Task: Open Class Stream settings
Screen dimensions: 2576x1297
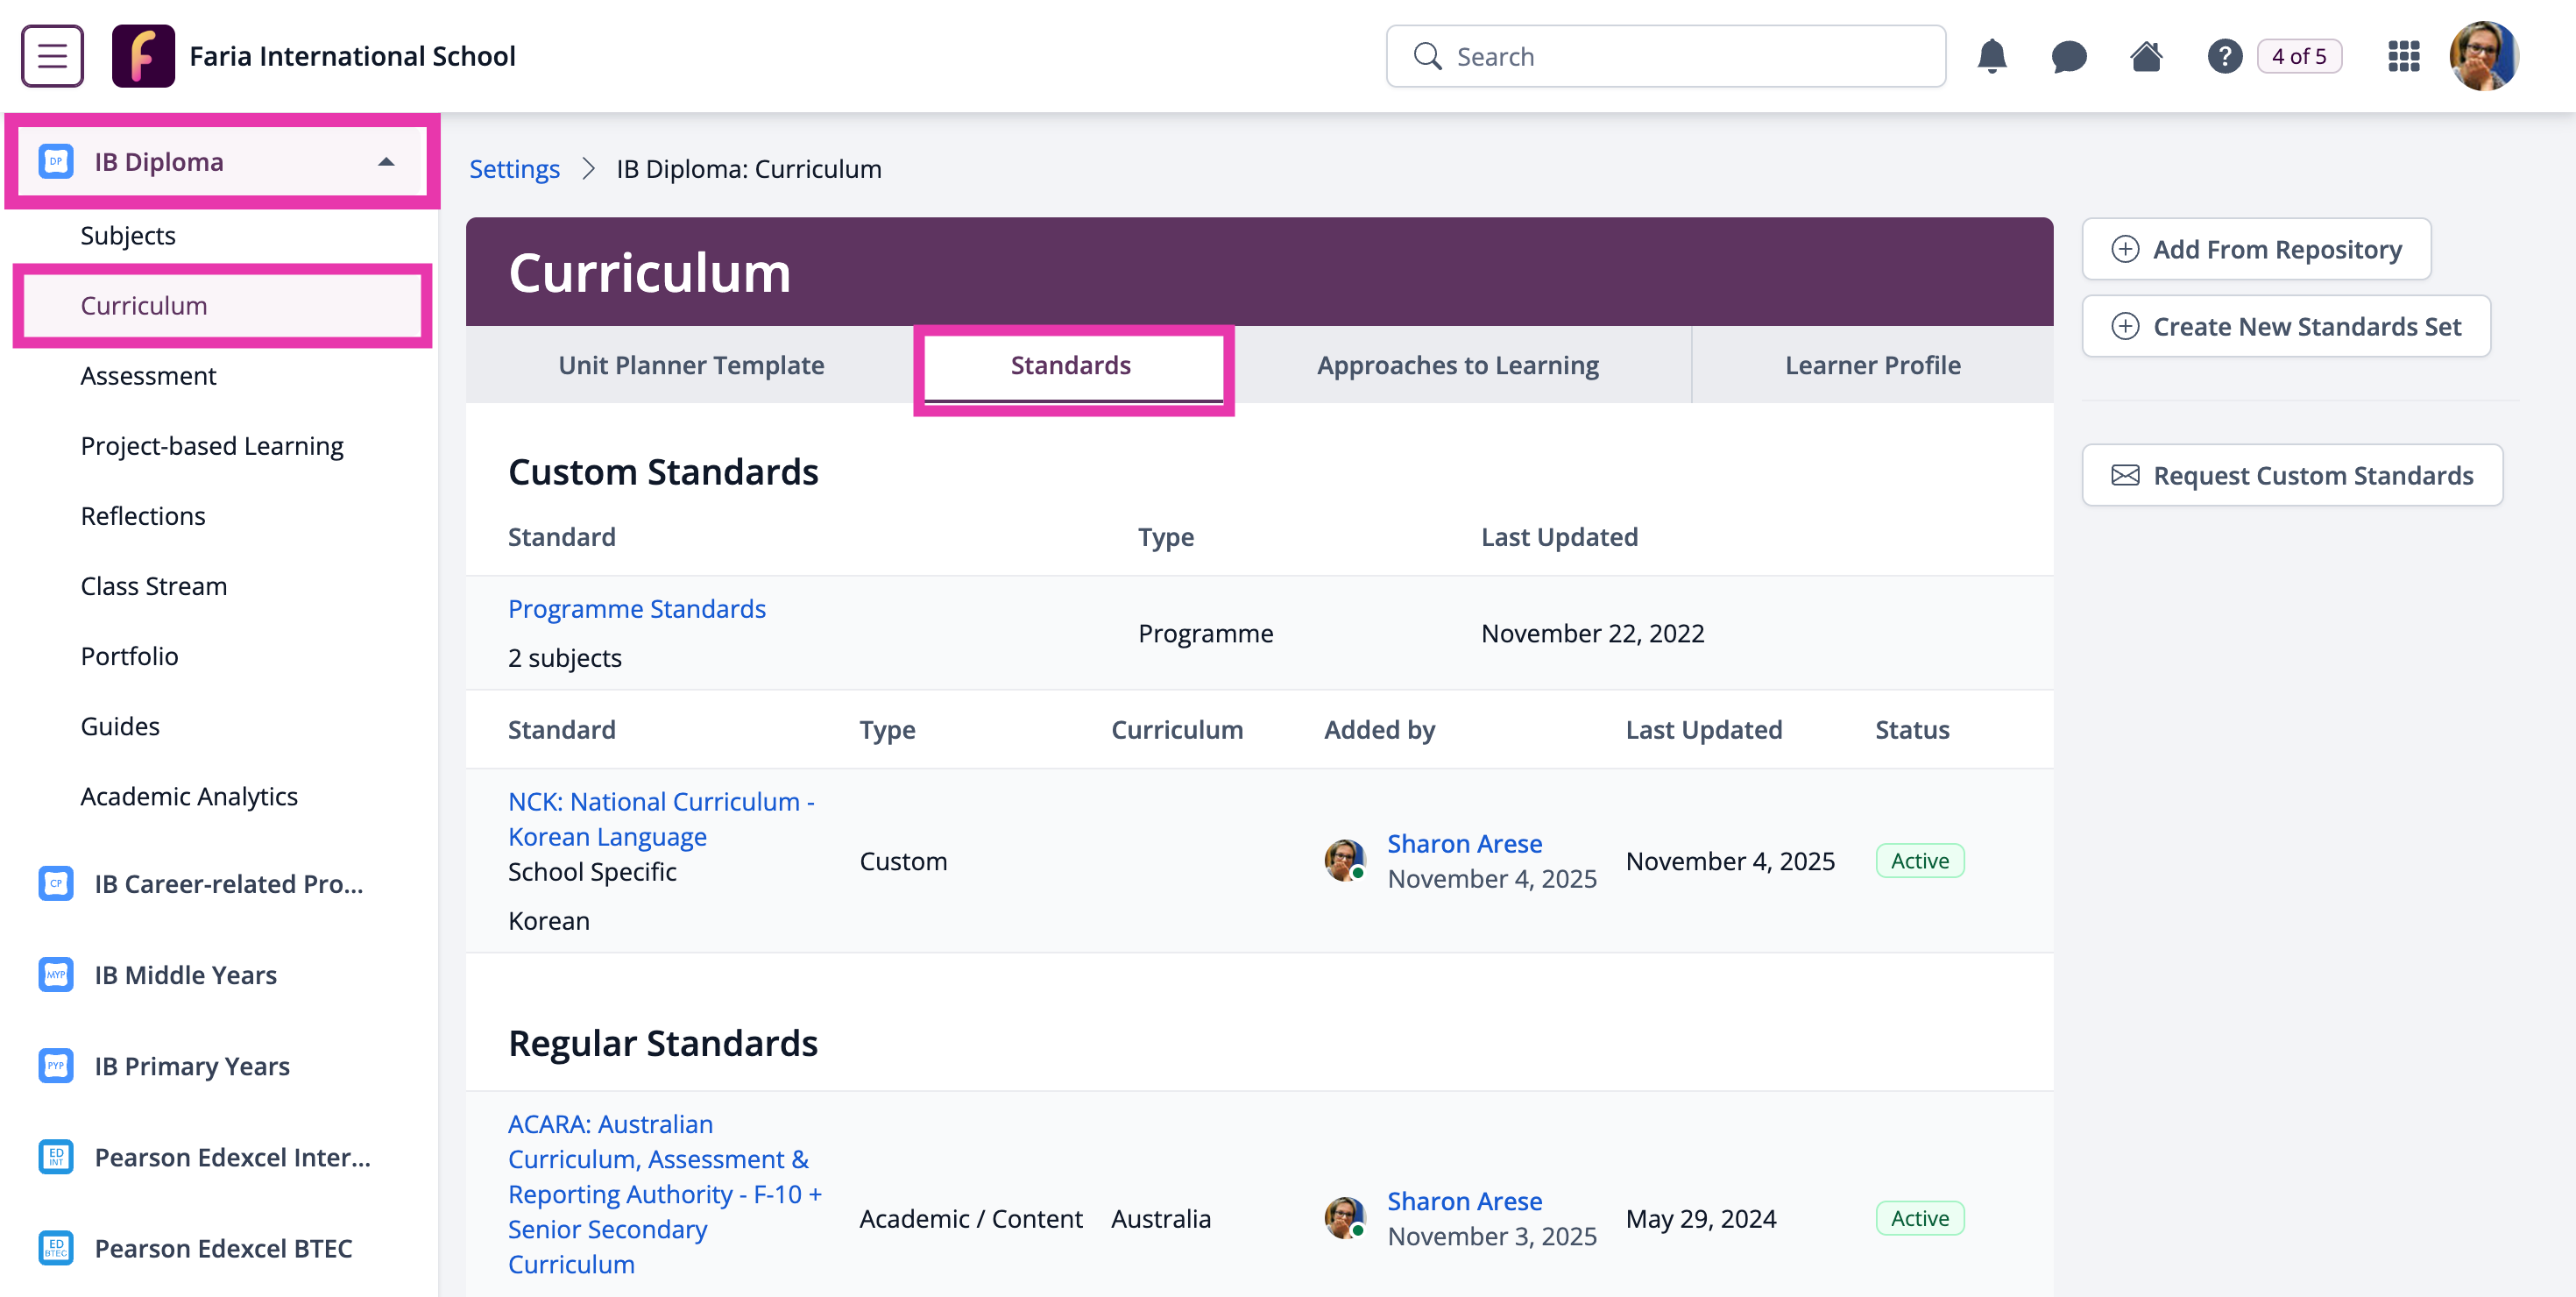Action: 154,585
